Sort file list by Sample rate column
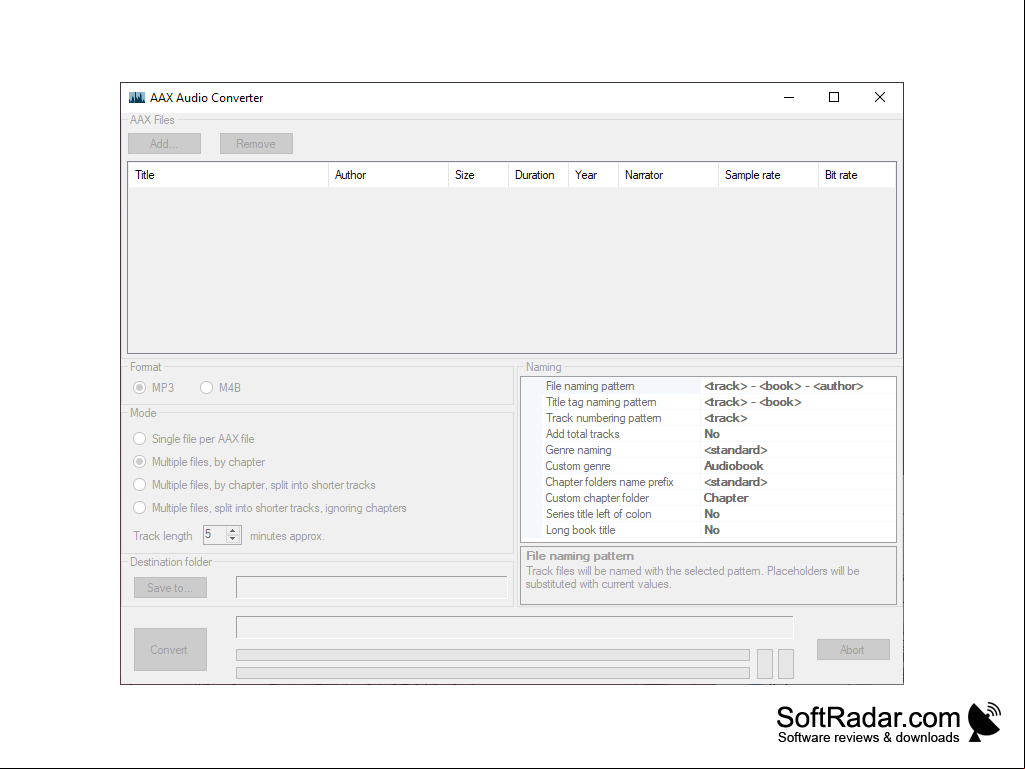1025x769 pixels. pos(768,175)
